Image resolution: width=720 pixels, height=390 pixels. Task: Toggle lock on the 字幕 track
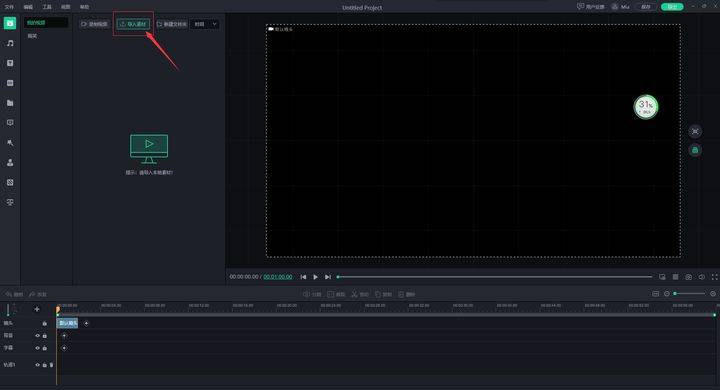click(x=45, y=348)
